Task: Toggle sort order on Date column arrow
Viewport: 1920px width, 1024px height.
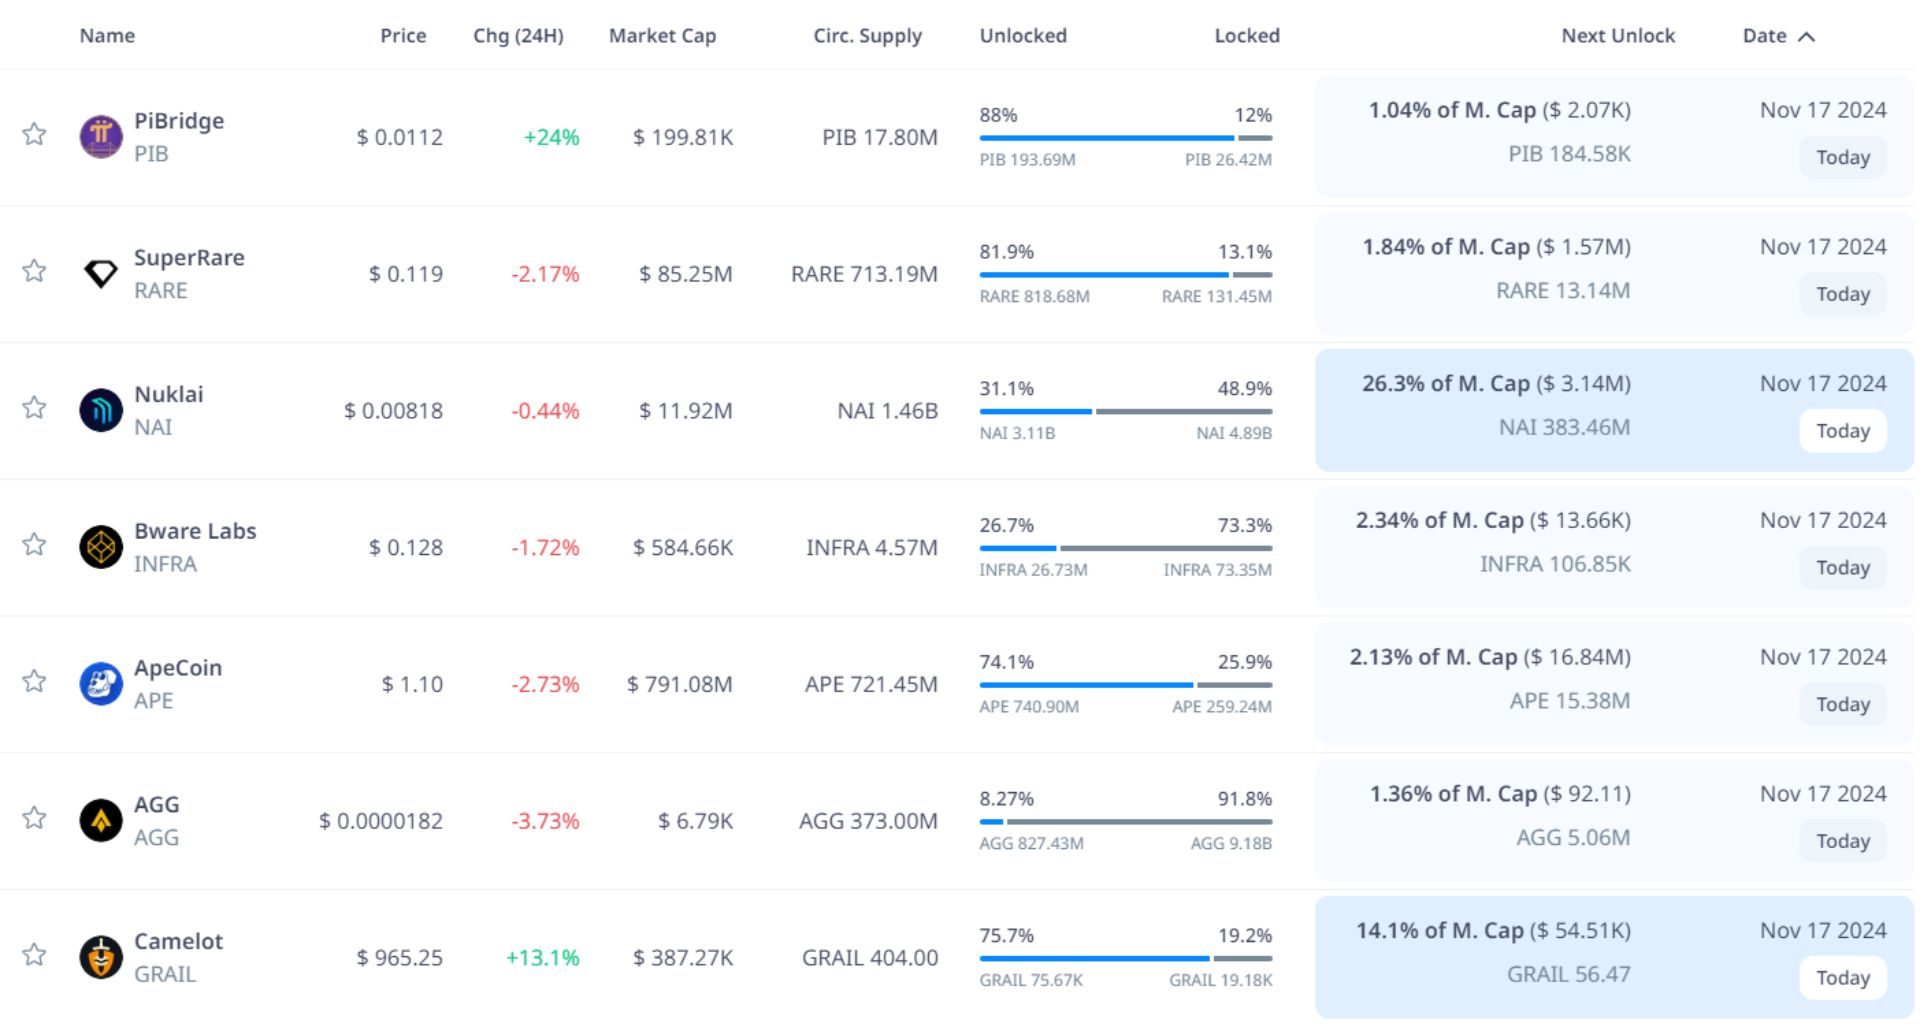Action: point(1806,37)
